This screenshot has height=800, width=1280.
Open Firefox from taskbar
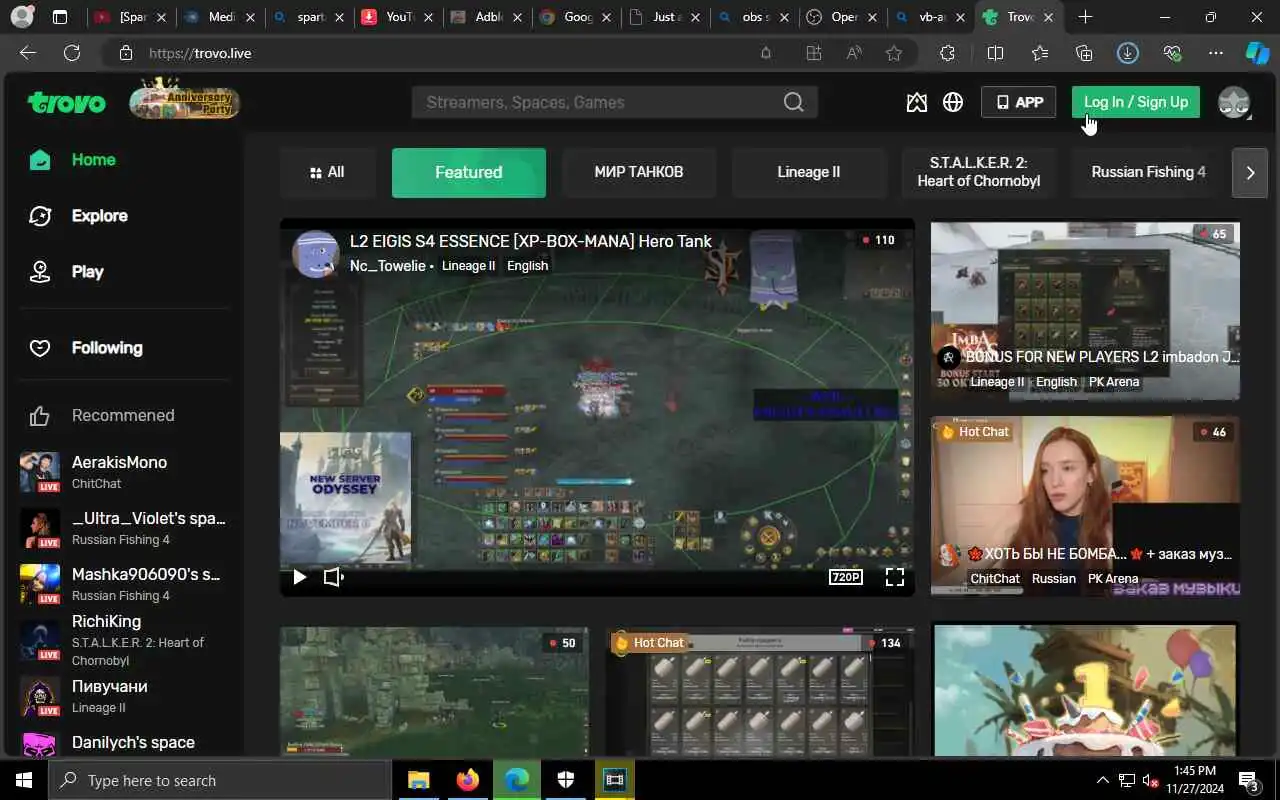467,780
